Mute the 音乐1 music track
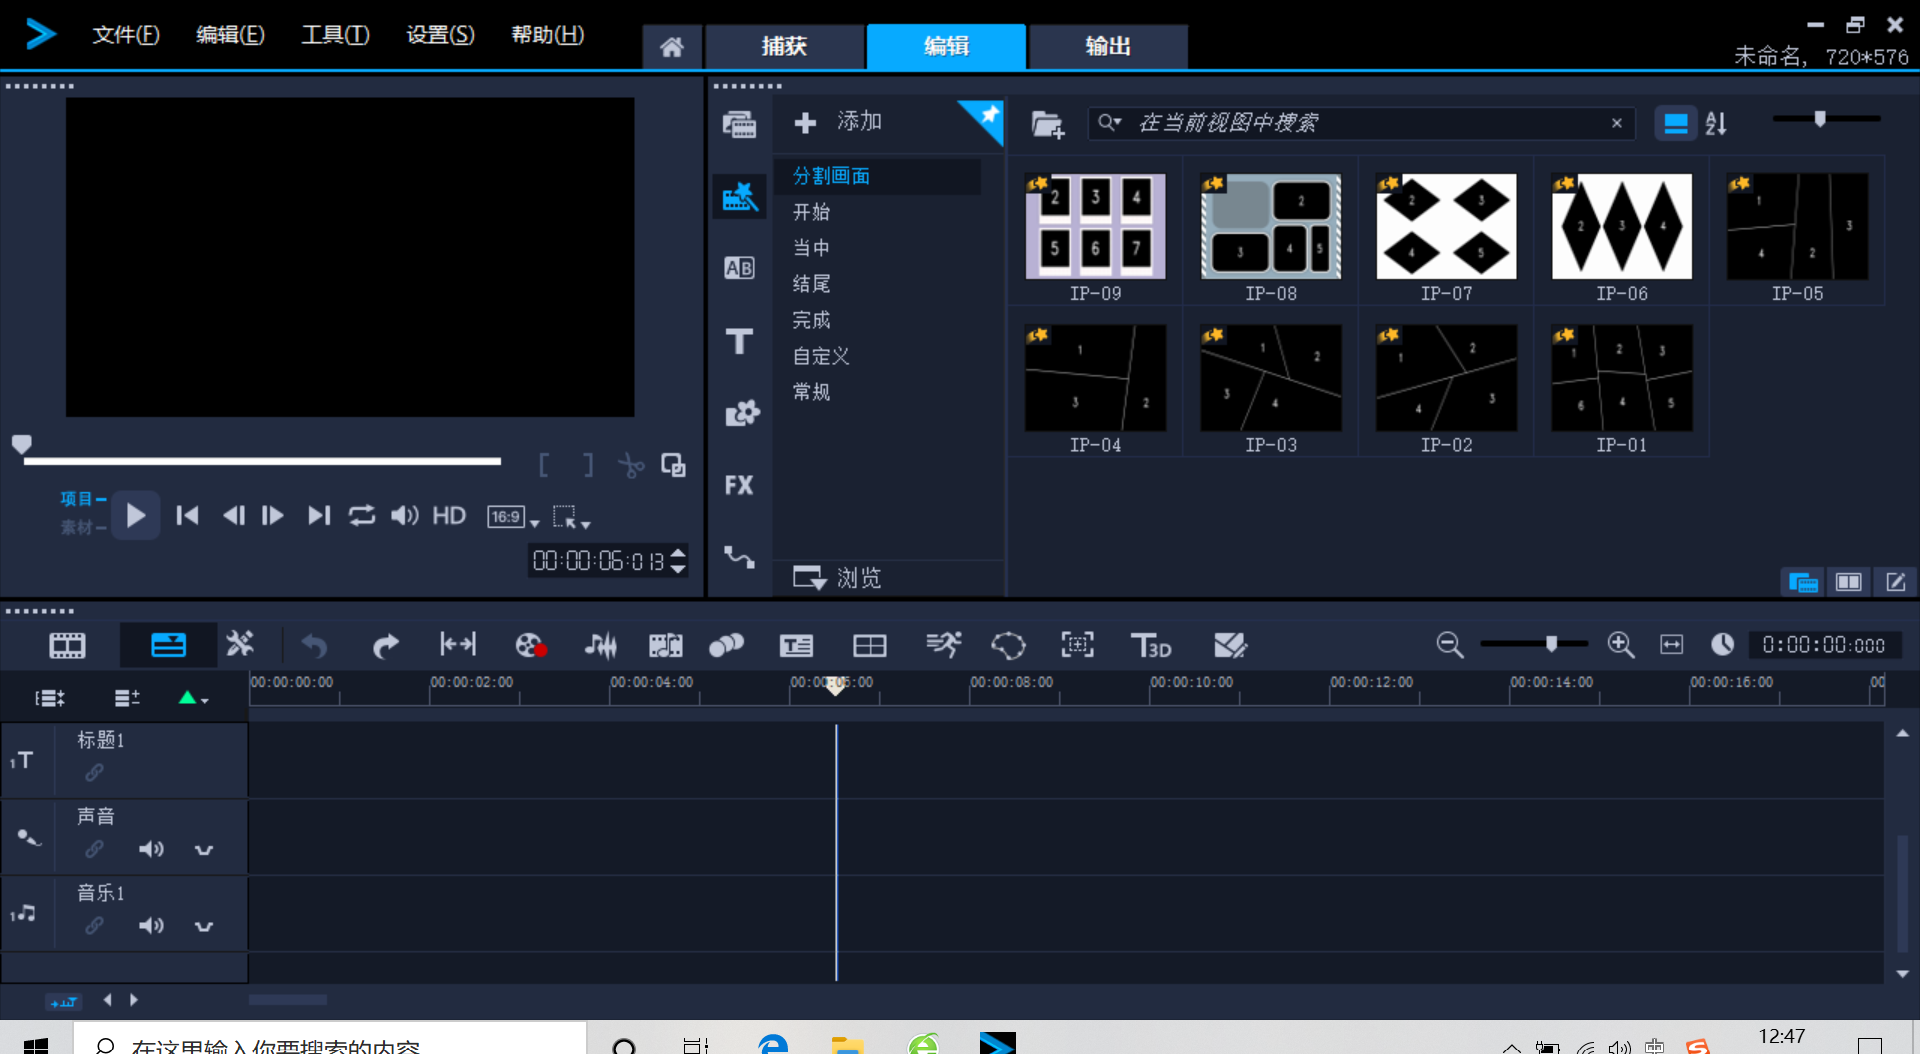 tap(151, 926)
